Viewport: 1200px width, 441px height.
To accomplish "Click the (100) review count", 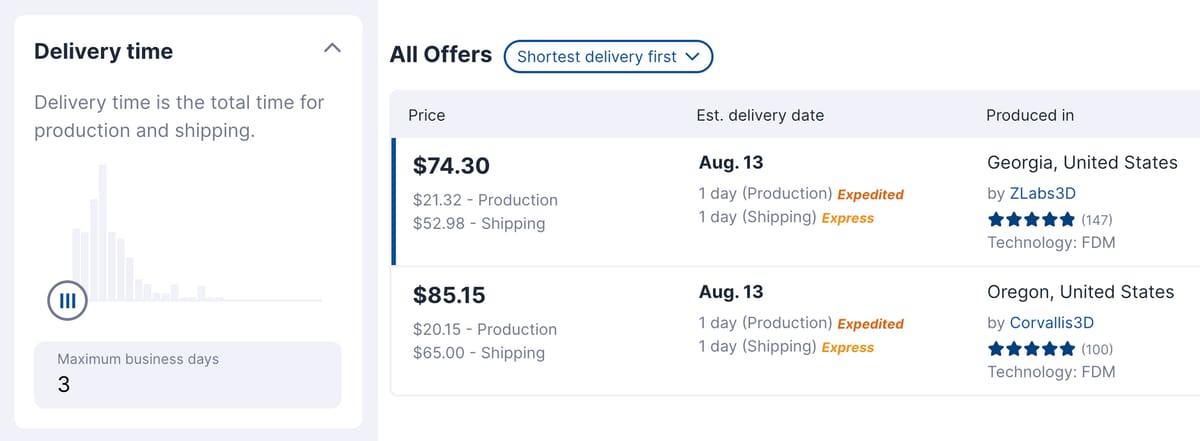I will tap(1097, 349).
